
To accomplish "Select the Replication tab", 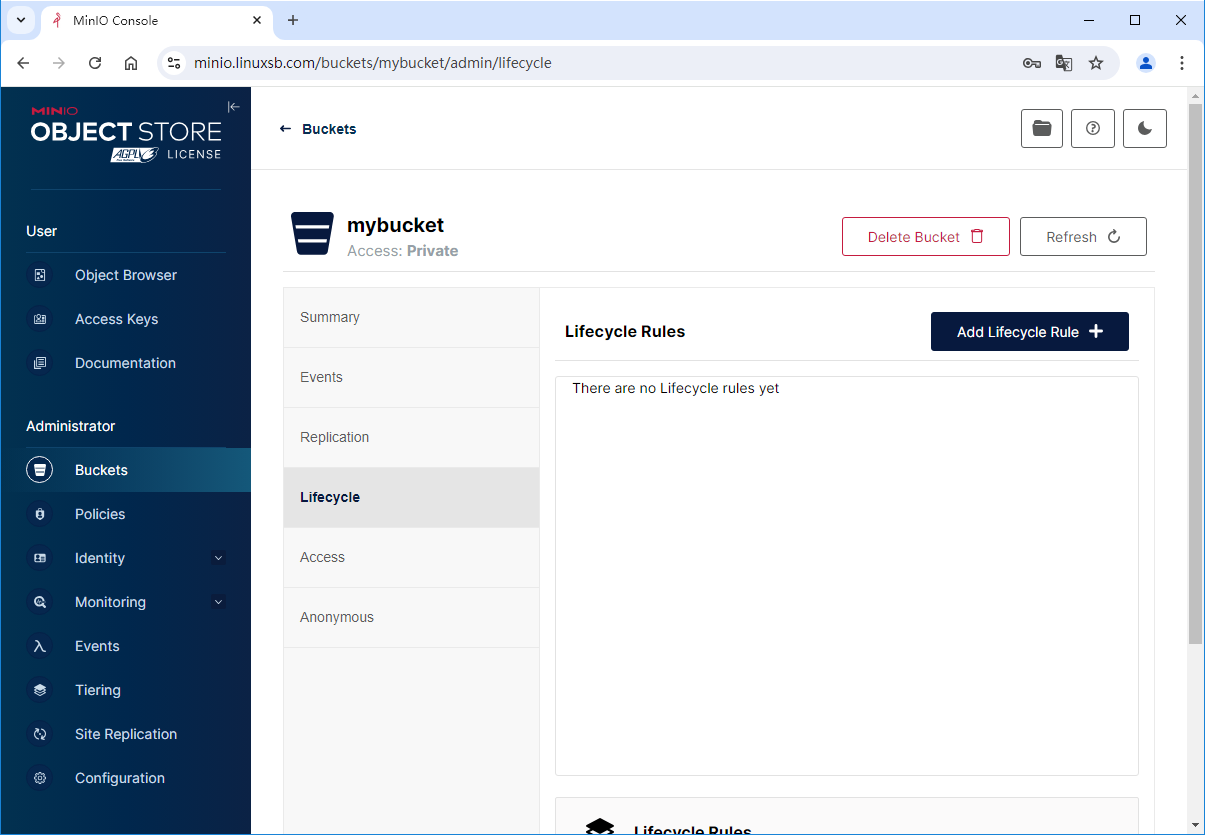I will tap(335, 437).
